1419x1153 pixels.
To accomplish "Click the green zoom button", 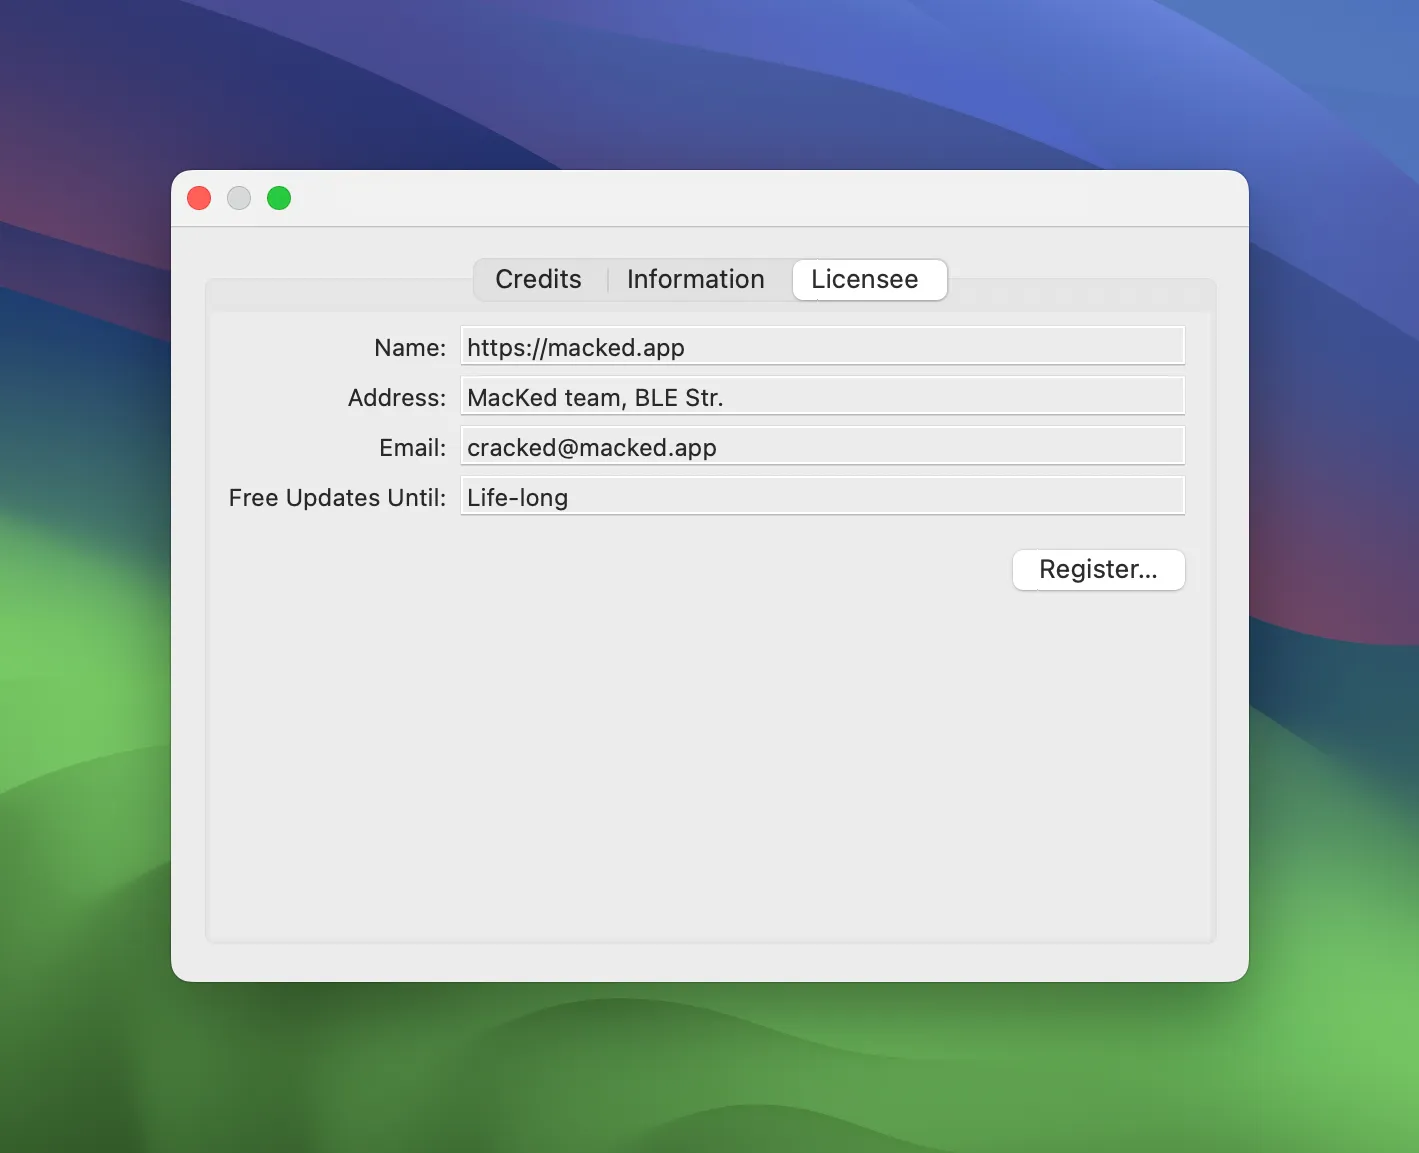I will 279,197.
